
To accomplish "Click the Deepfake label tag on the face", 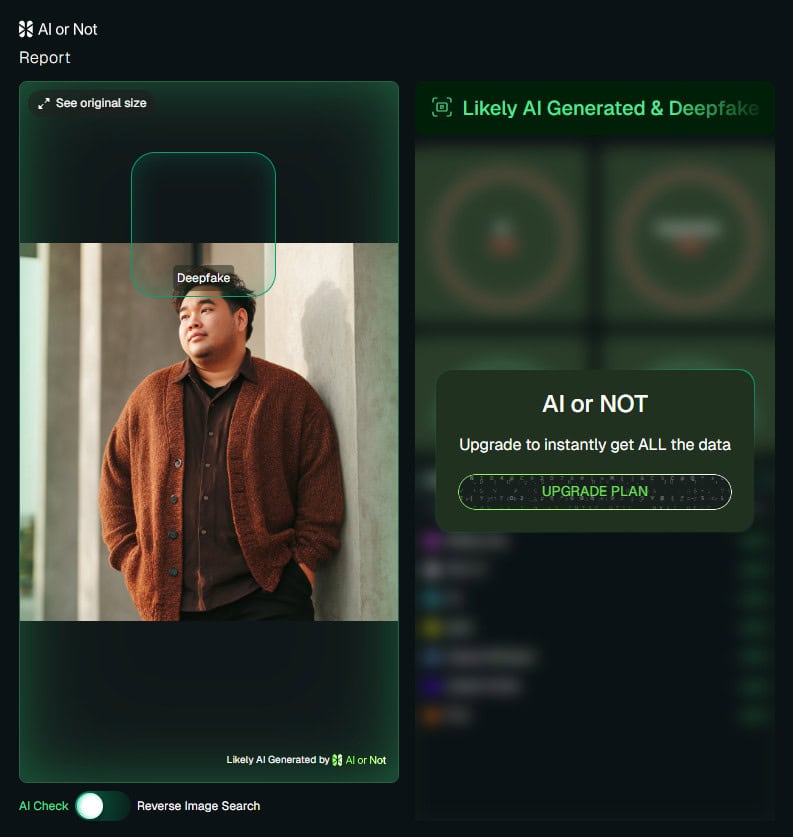I will 203,278.
